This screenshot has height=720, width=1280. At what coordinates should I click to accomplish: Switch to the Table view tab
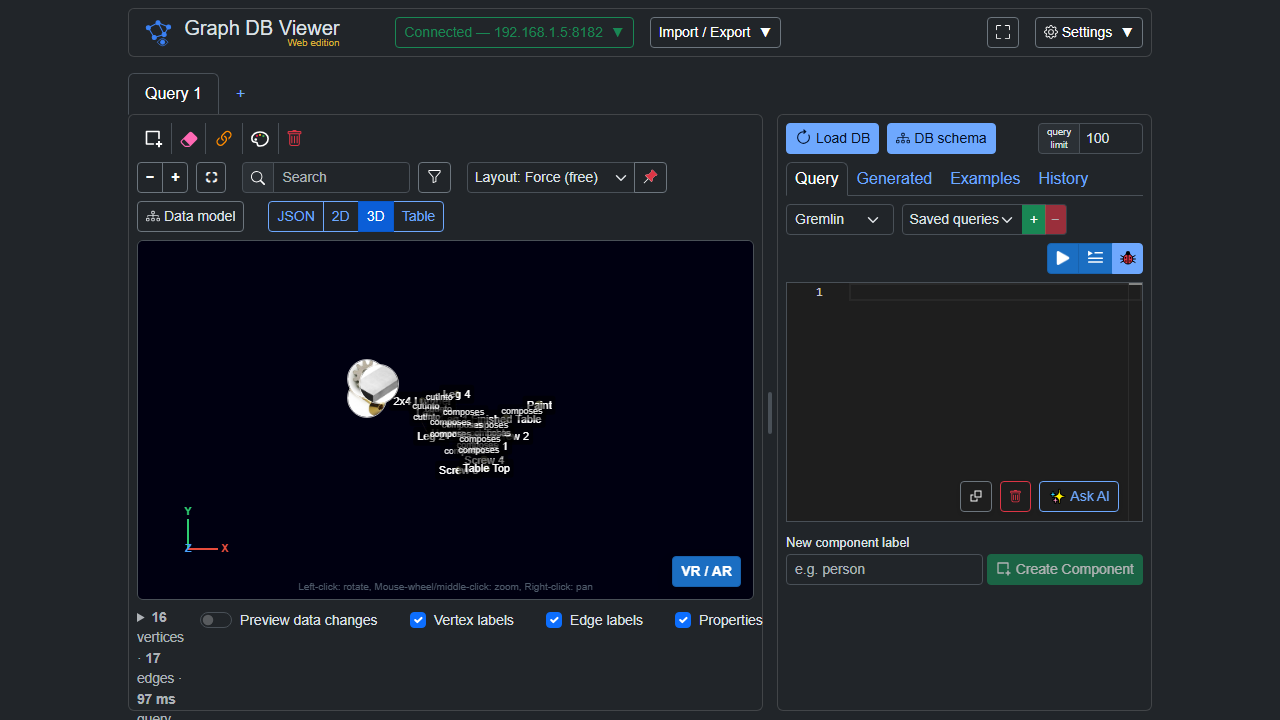[x=418, y=216]
